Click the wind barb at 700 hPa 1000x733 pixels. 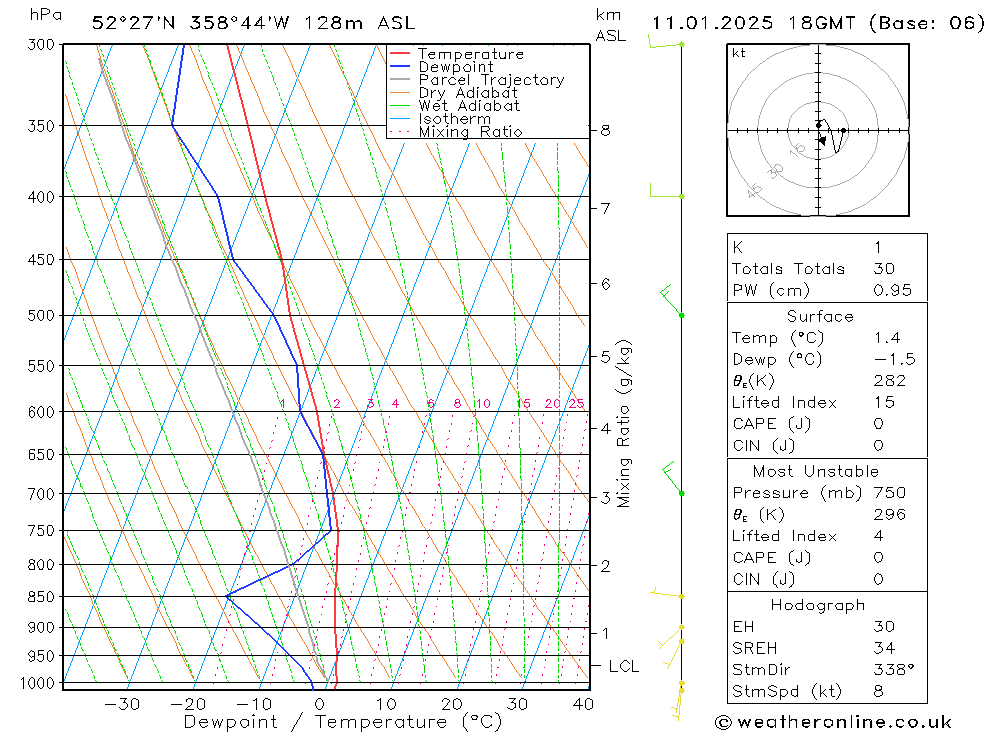point(673,479)
